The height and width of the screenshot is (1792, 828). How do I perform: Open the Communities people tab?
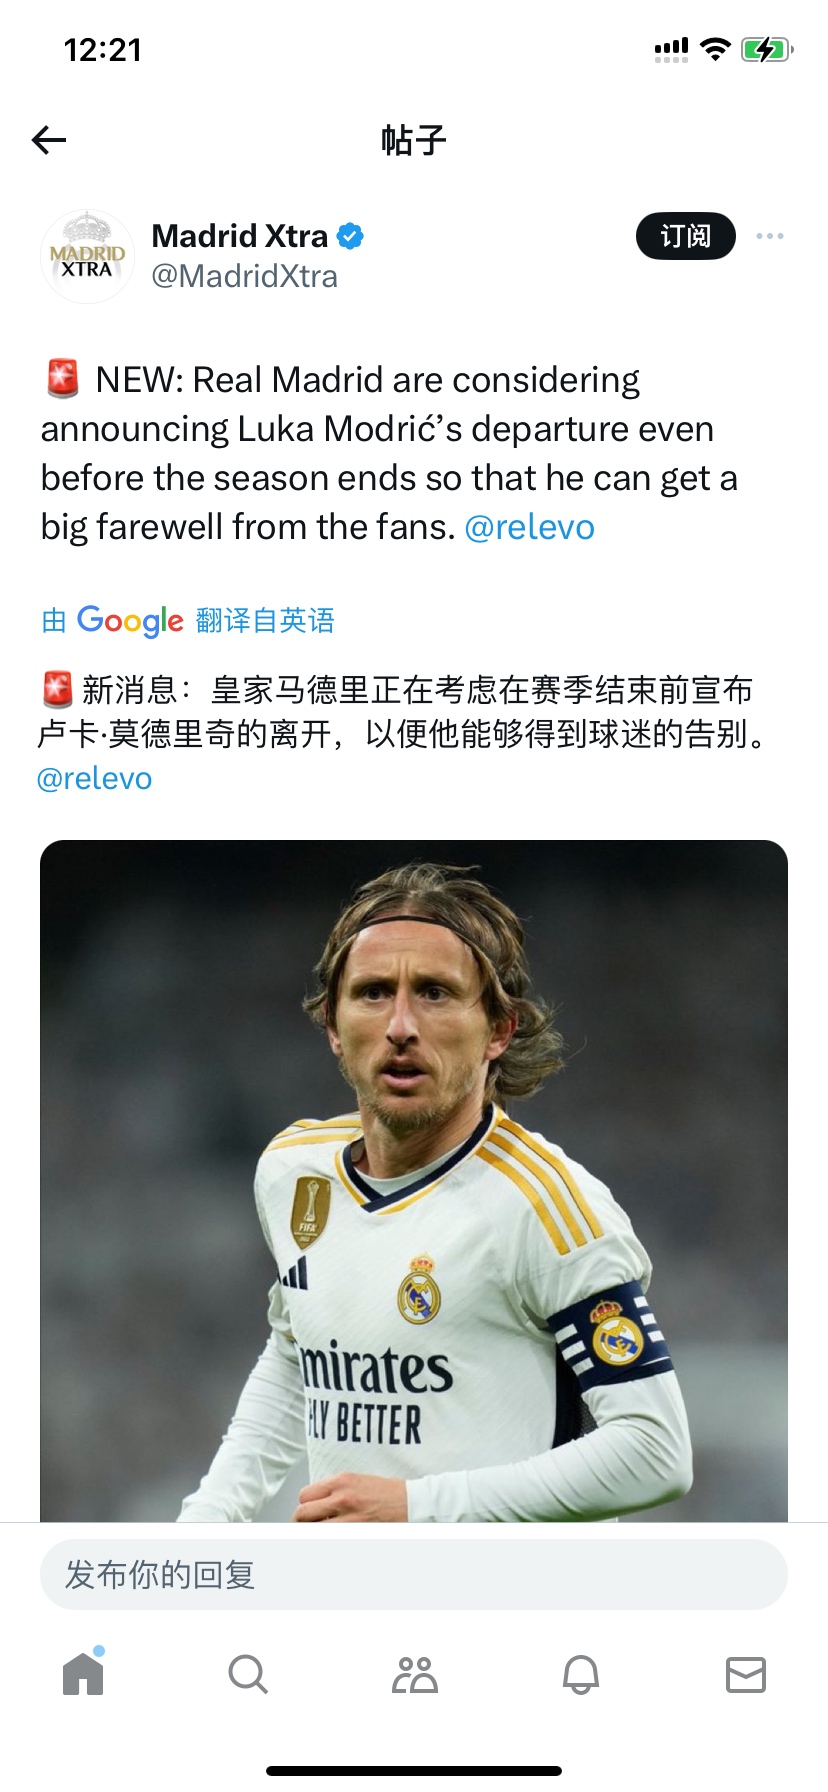(x=415, y=1673)
